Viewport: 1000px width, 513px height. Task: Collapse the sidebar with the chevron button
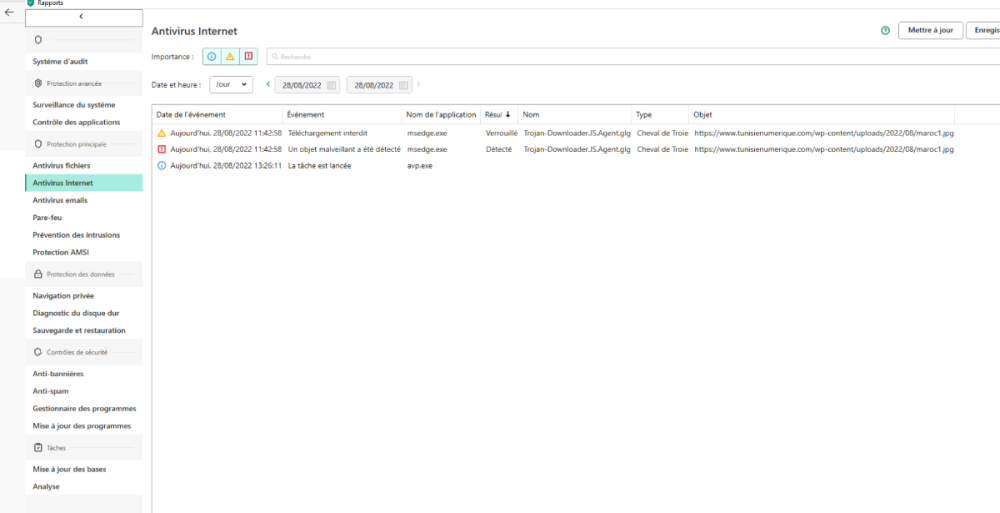click(x=84, y=18)
